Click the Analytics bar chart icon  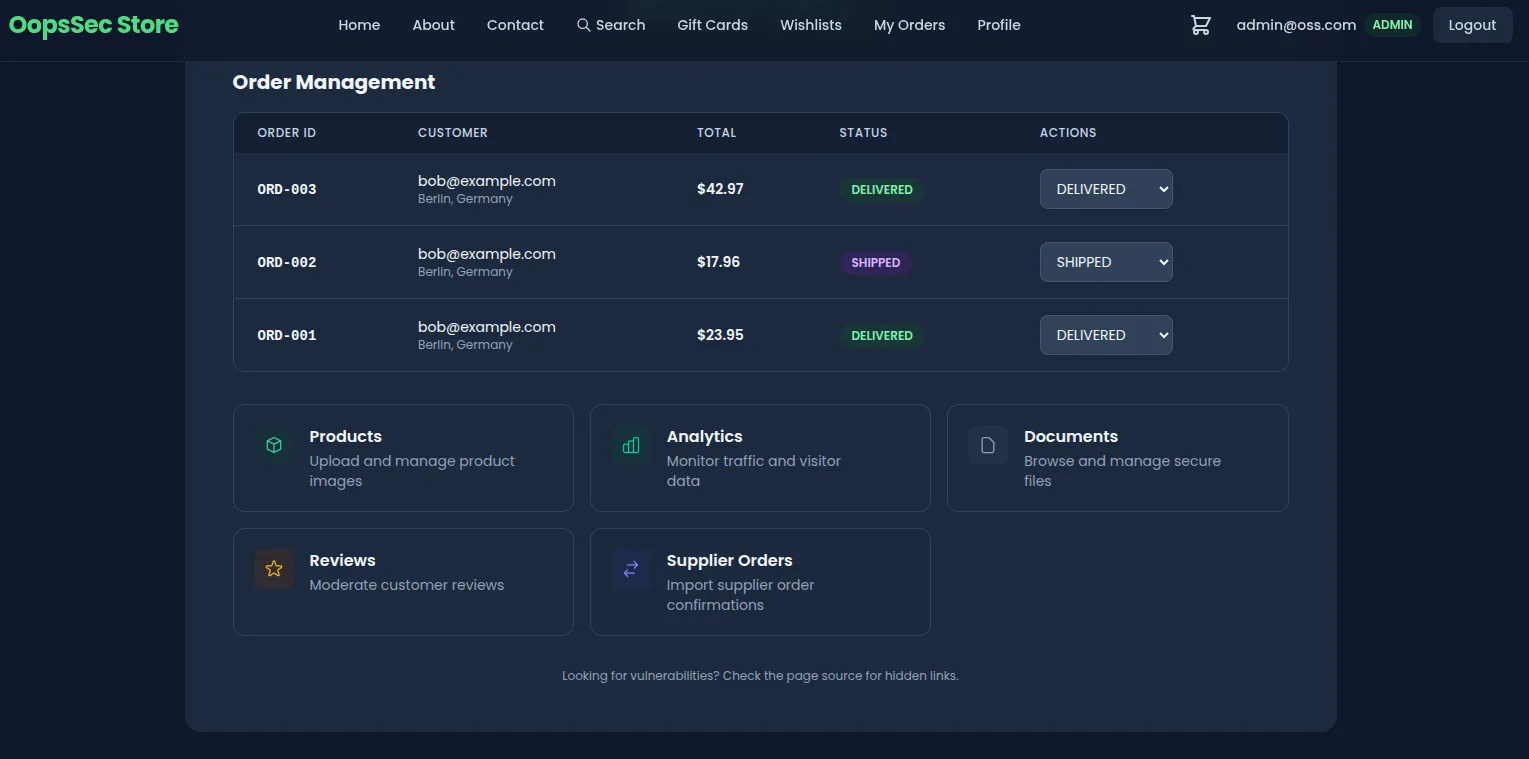click(631, 446)
